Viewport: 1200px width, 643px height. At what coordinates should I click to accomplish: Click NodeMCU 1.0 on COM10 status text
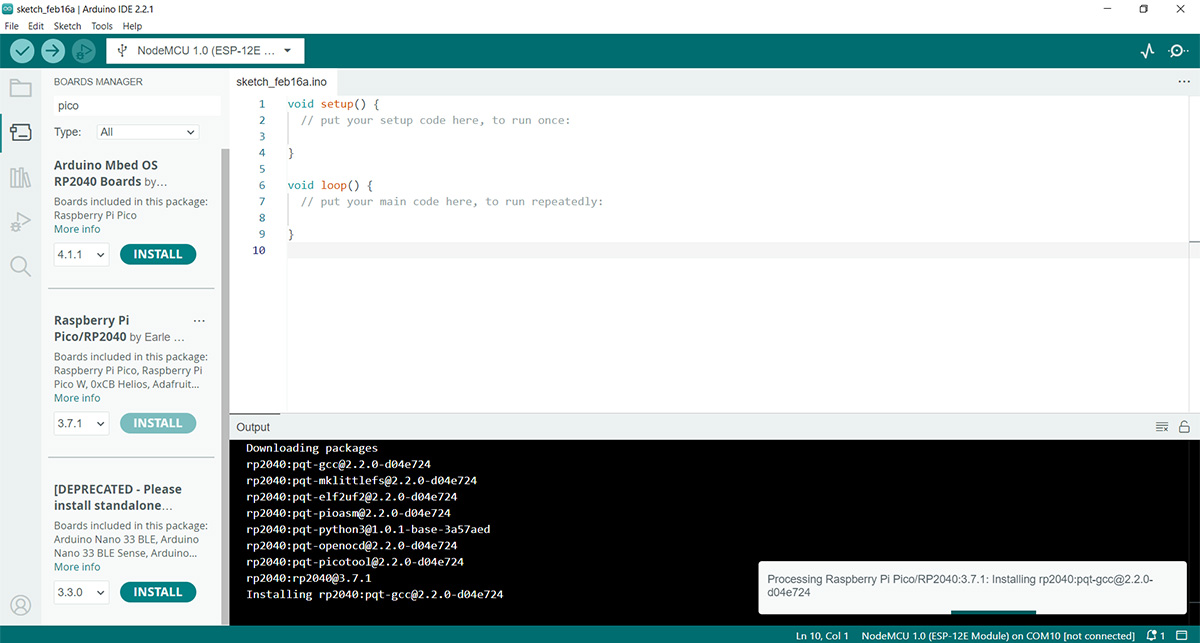998,635
